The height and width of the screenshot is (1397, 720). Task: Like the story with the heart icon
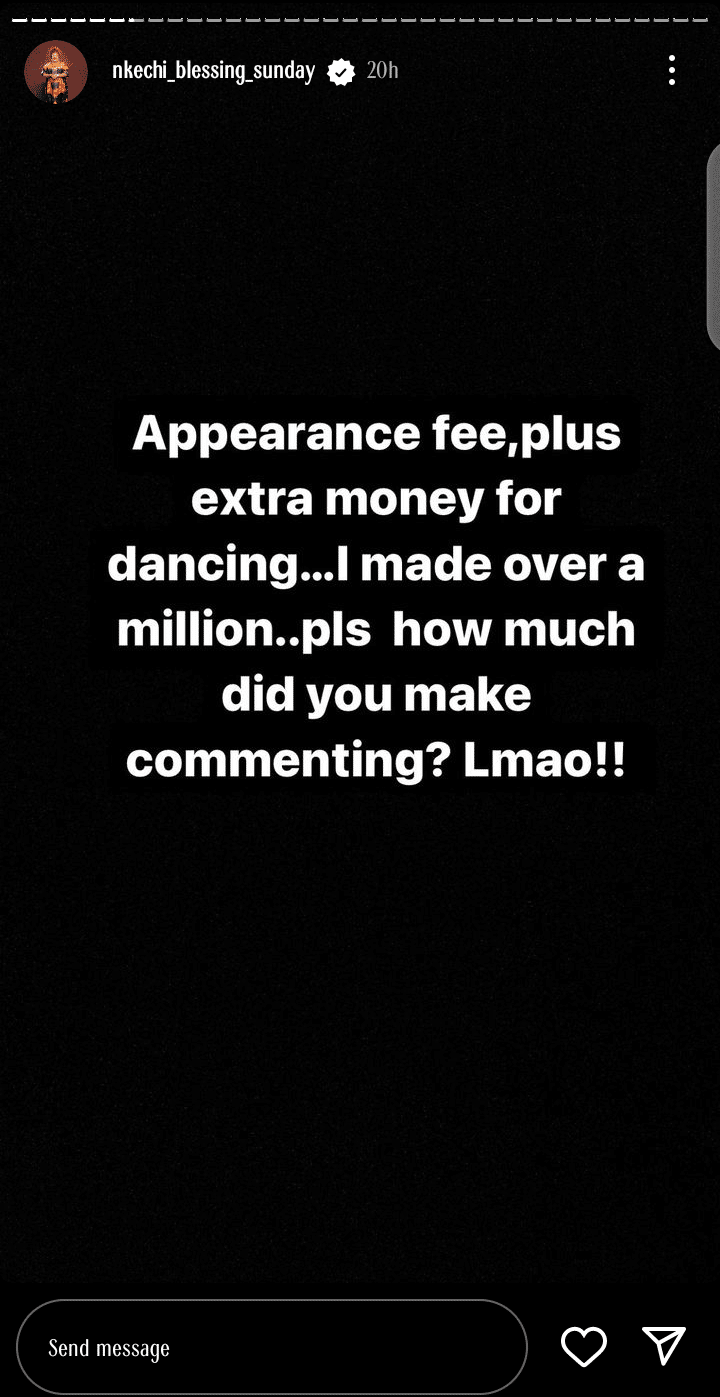click(584, 1347)
